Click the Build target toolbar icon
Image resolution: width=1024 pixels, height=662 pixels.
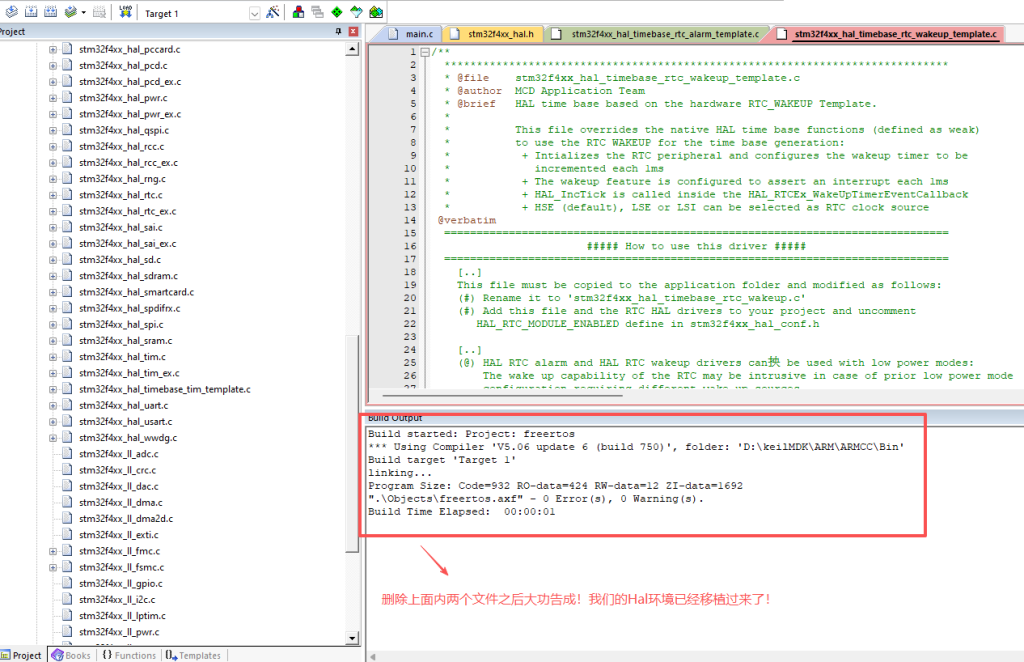[x=30, y=13]
